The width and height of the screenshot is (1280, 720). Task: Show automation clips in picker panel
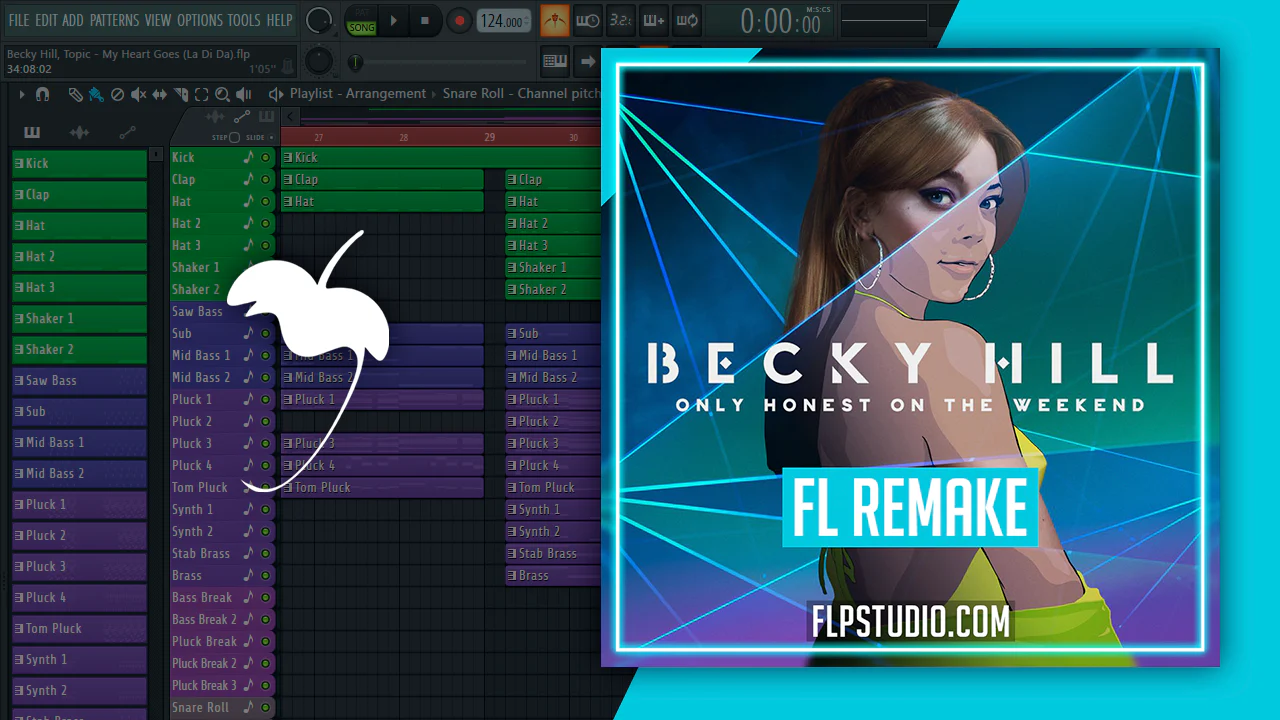click(x=127, y=132)
